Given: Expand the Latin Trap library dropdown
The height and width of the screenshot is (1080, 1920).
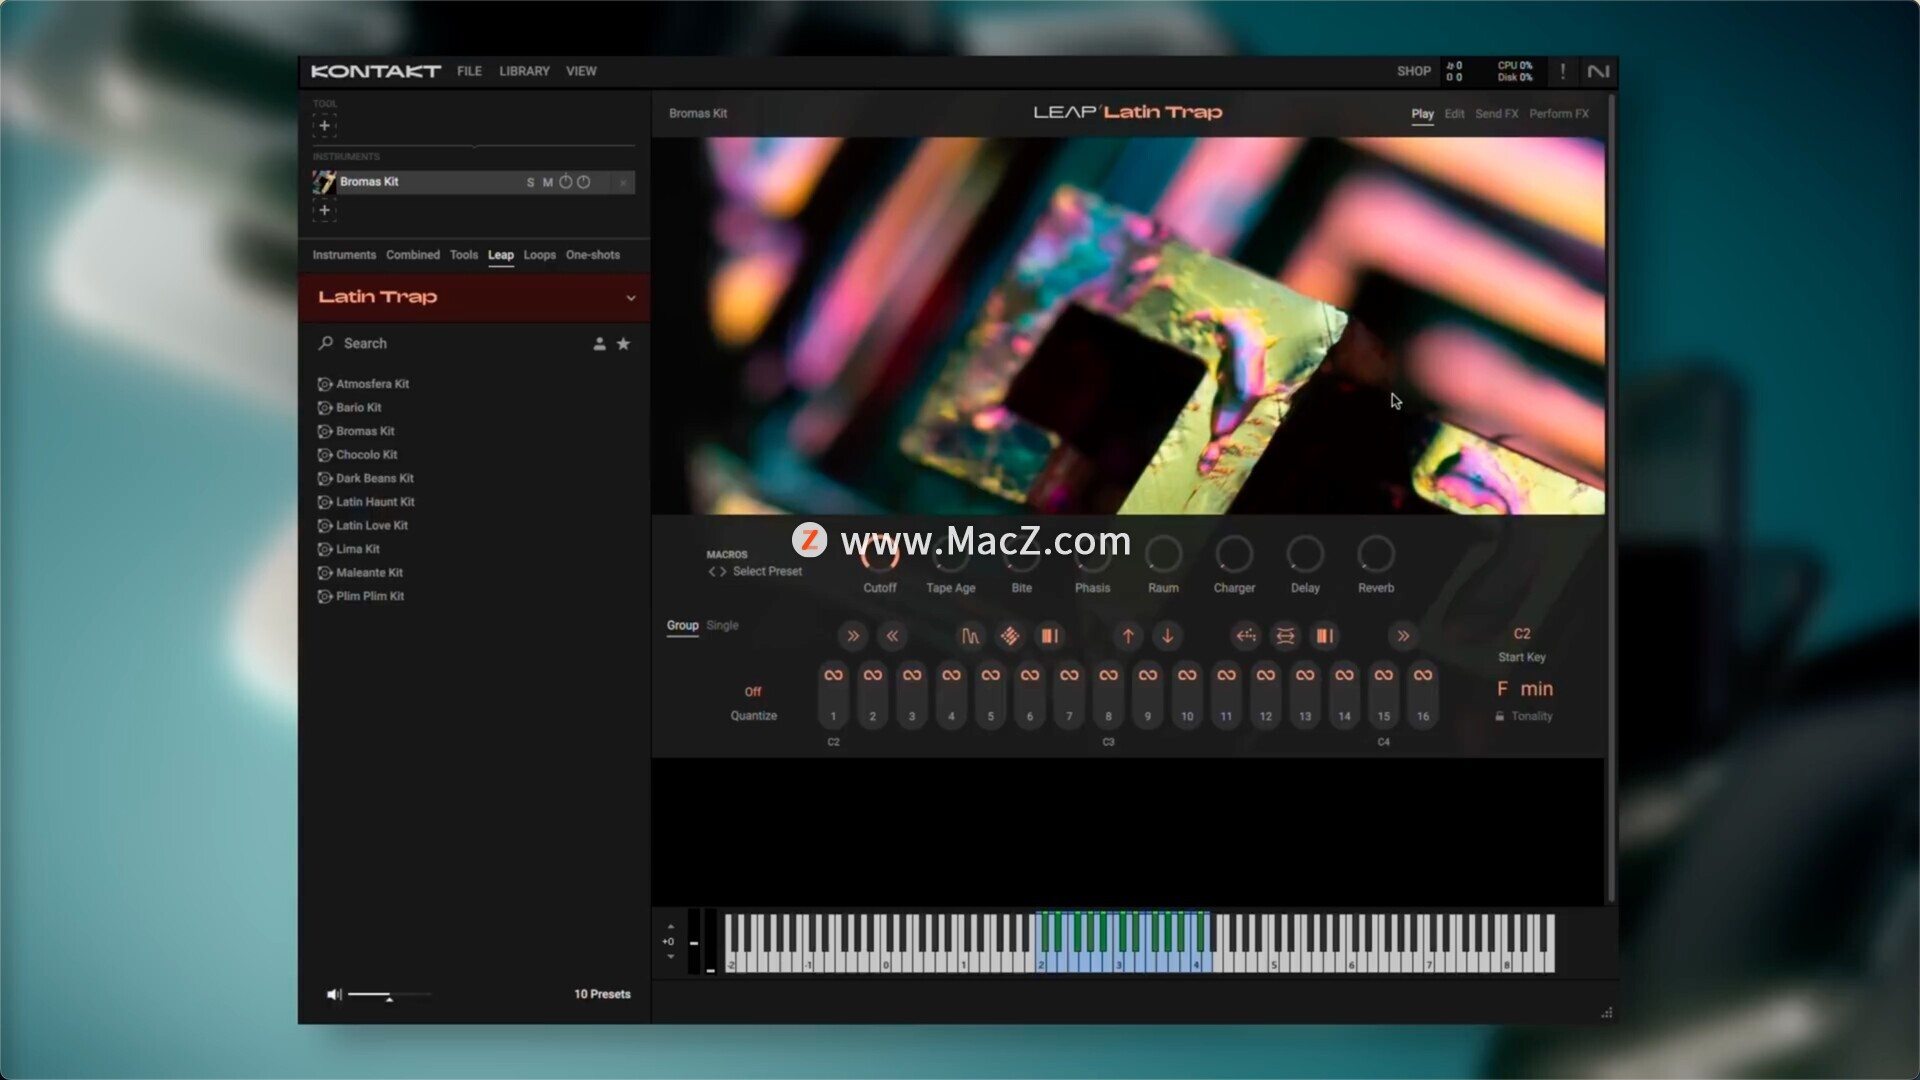Looking at the screenshot, I should [630, 298].
